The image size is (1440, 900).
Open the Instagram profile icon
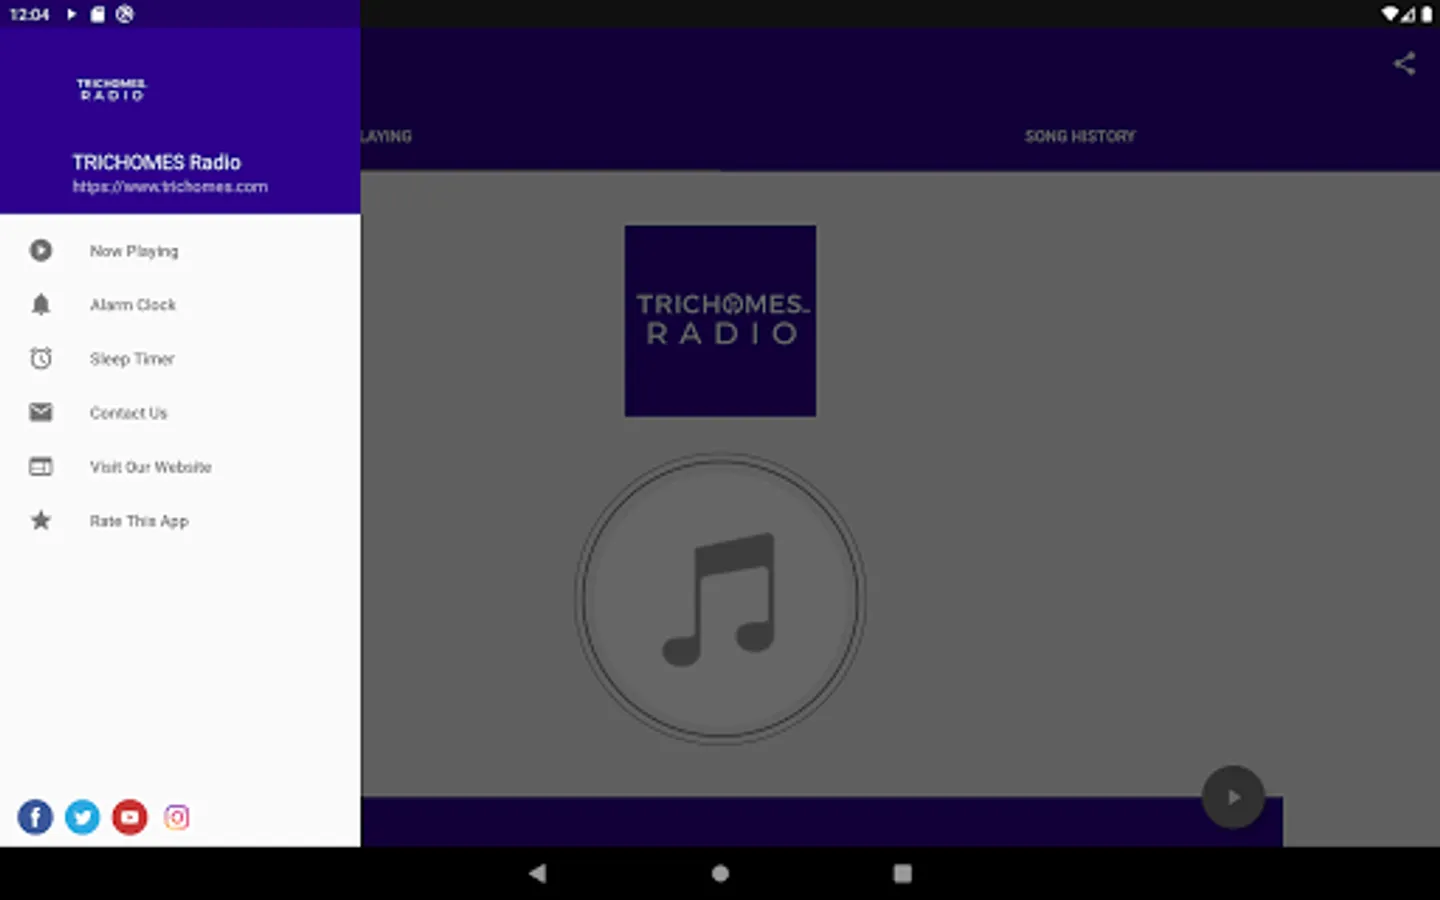[177, 817]
